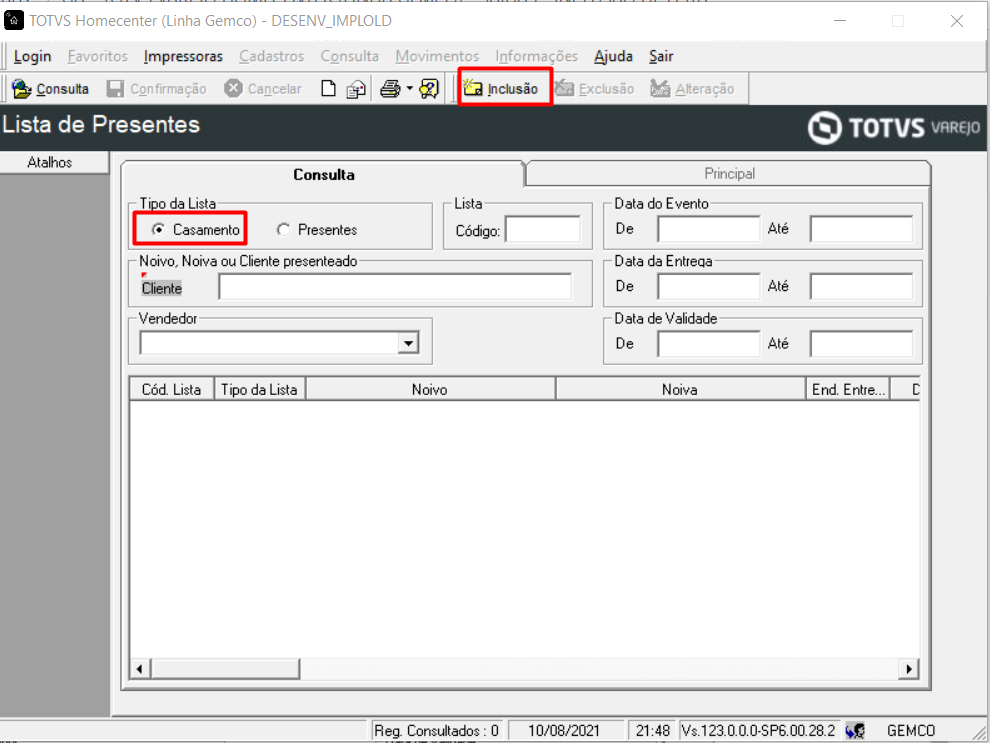The height and width of the screenshot is (743, 990).
Task: Click the version Vs.123.0.0.0-SP6.00.28.2 text
Action: tap(758, 731)
